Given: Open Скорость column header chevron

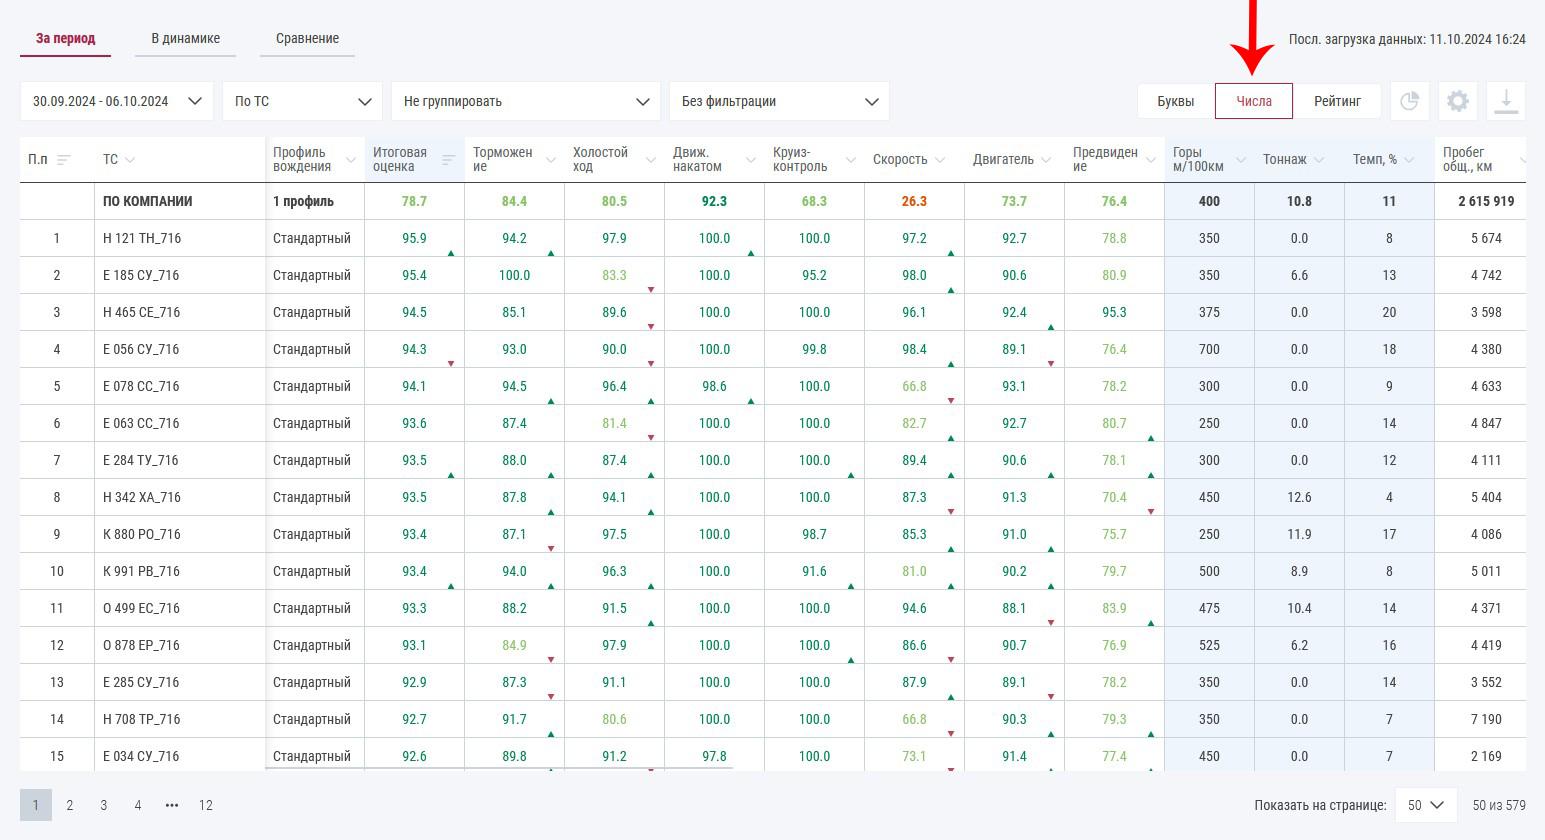Looking at the screenshot, I should (x=937, y=160).
